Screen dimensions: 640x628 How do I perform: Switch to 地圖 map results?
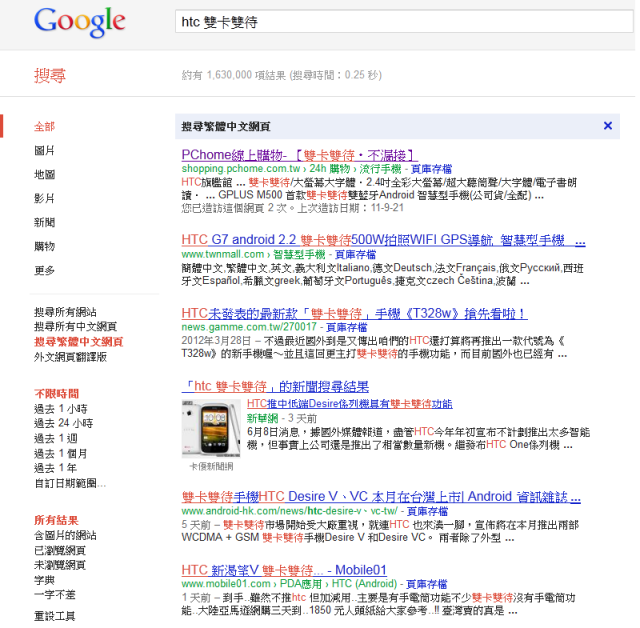(44, 175)
